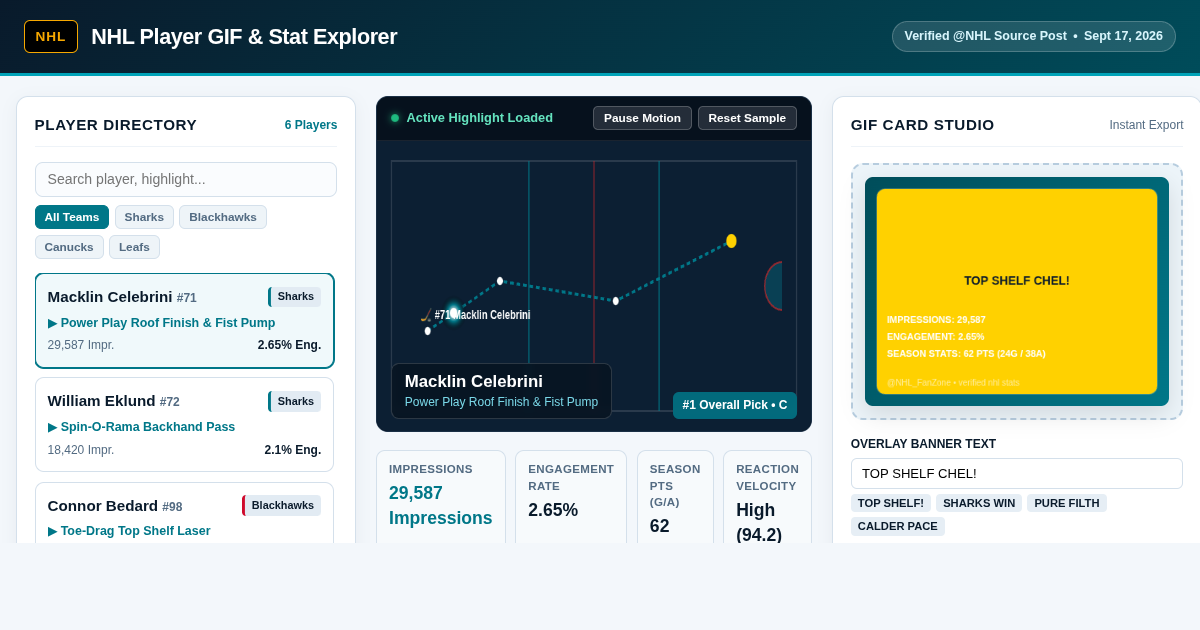Apply the CALDER PACE banner preset
Screen dimensions: 1200x630
click(x=898, y=526)
